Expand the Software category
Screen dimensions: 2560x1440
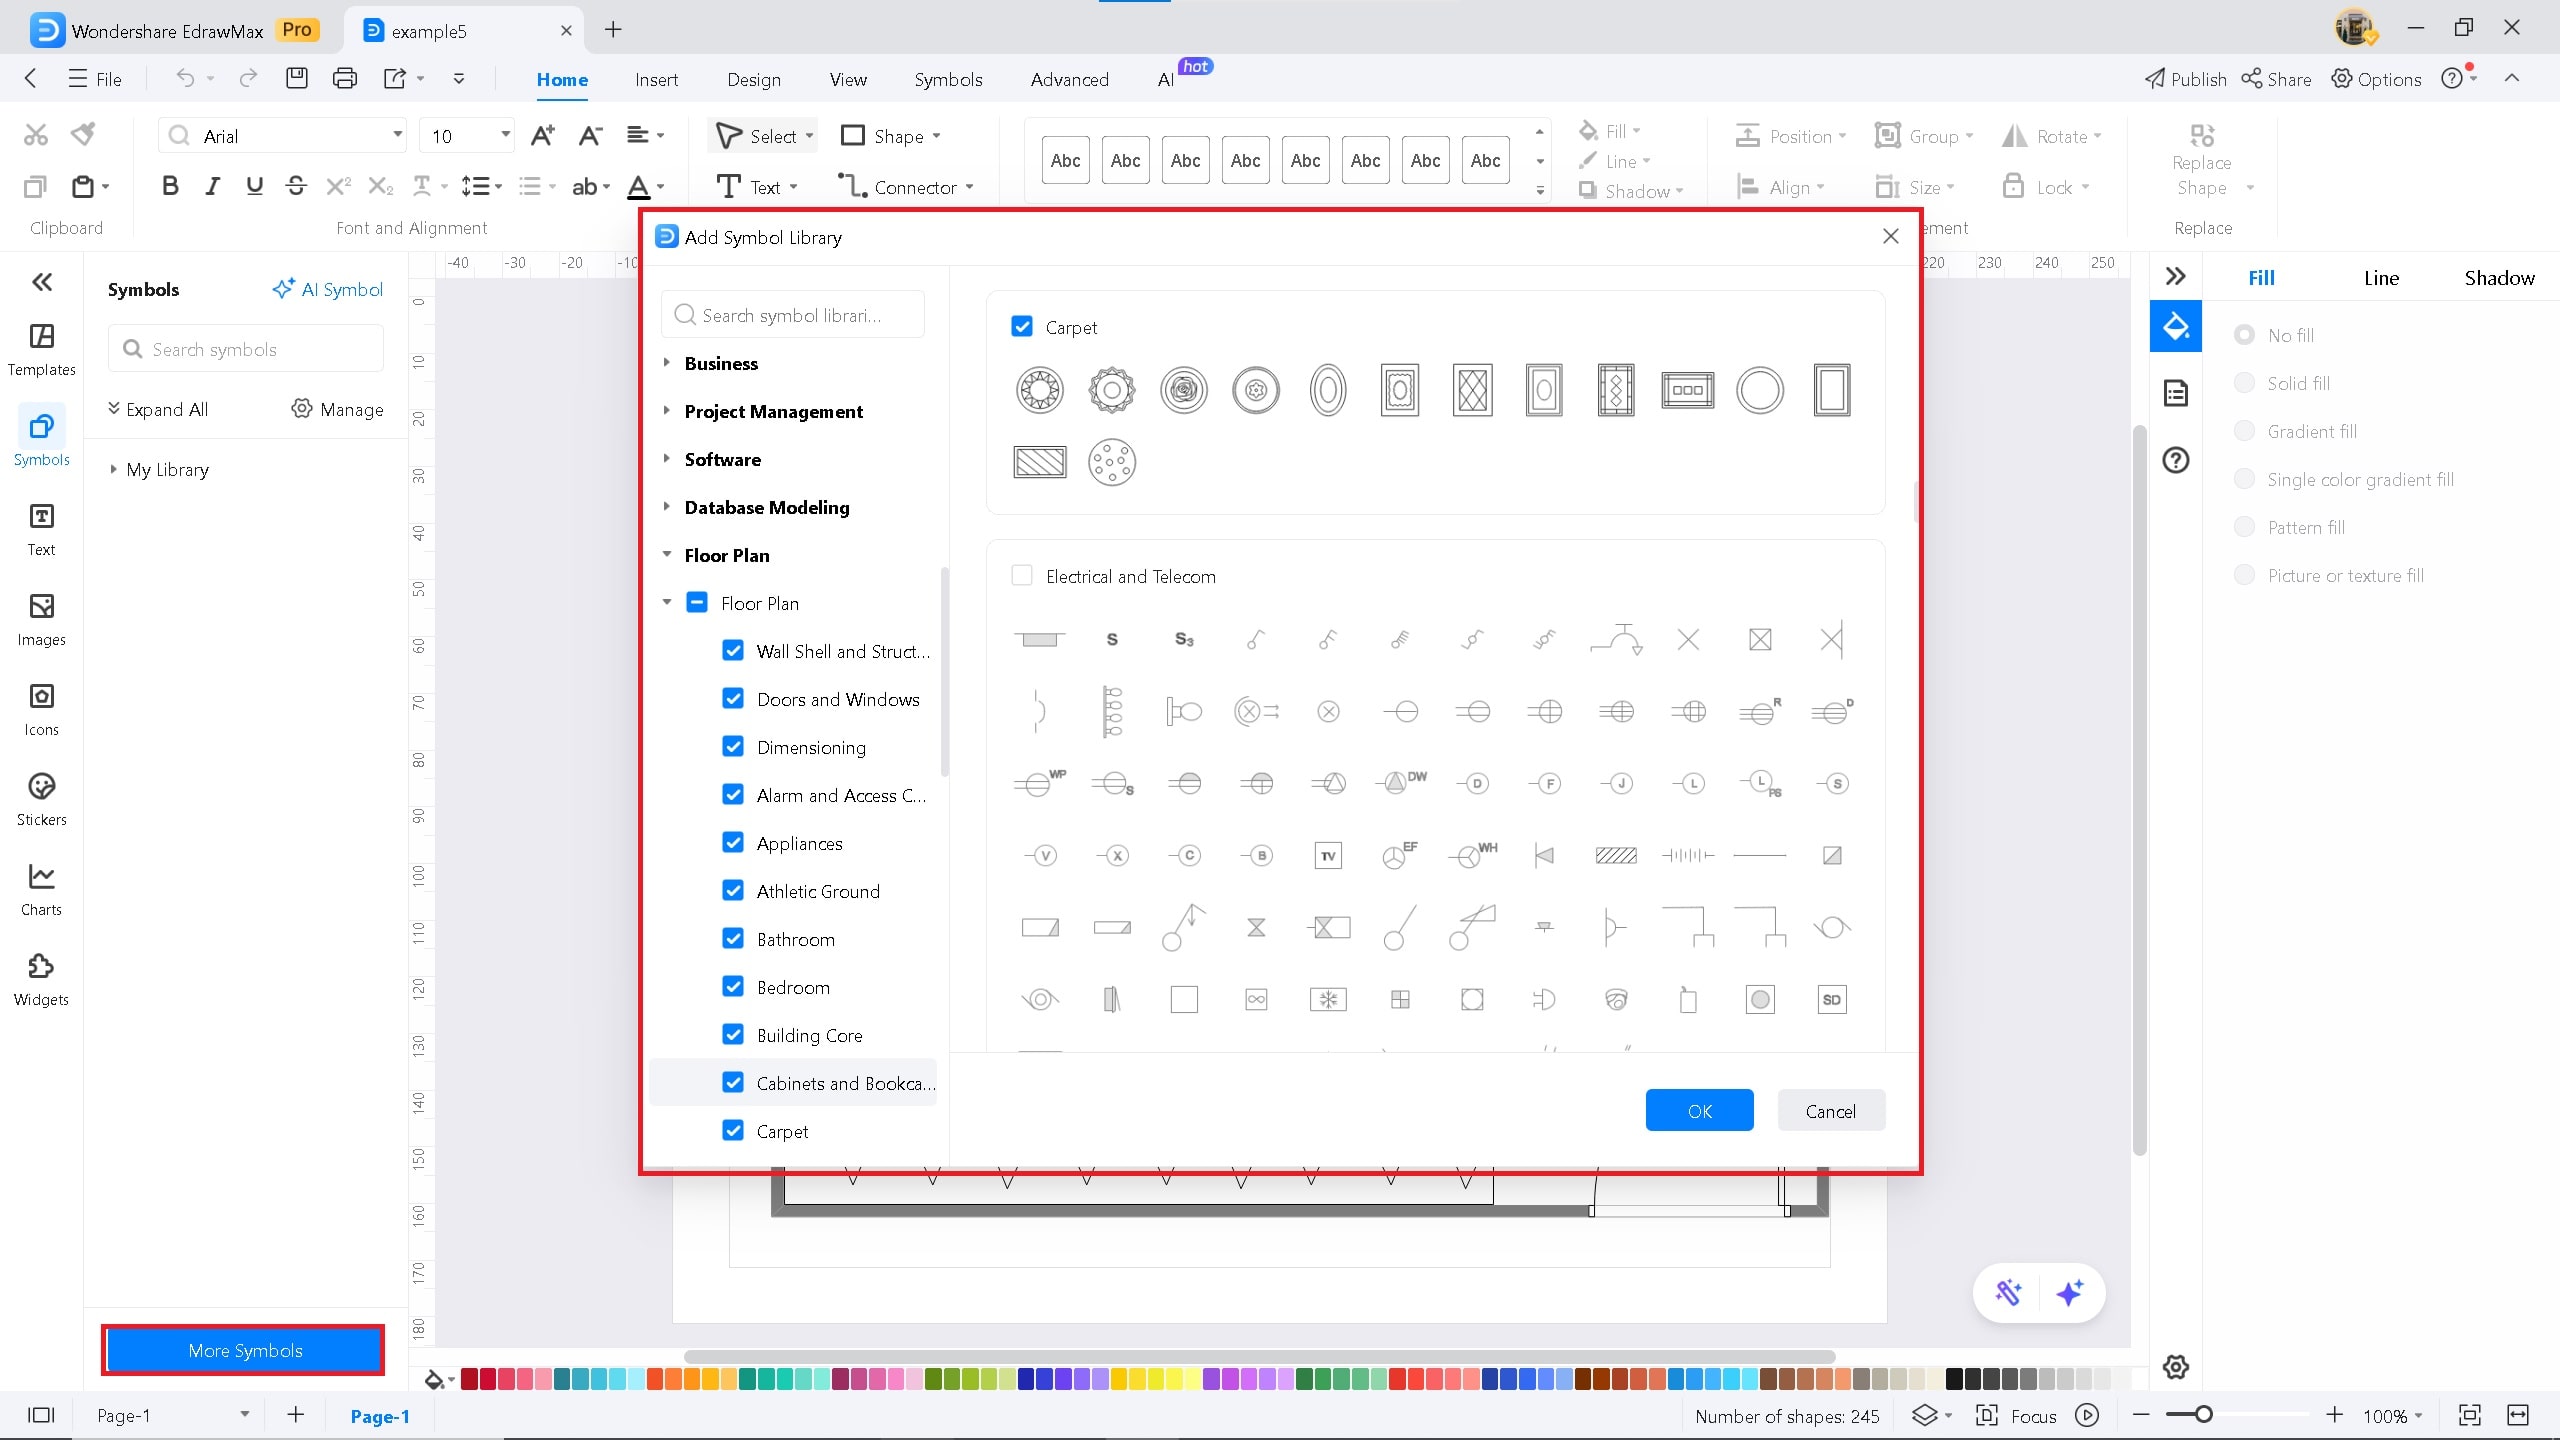coord(667,459)
